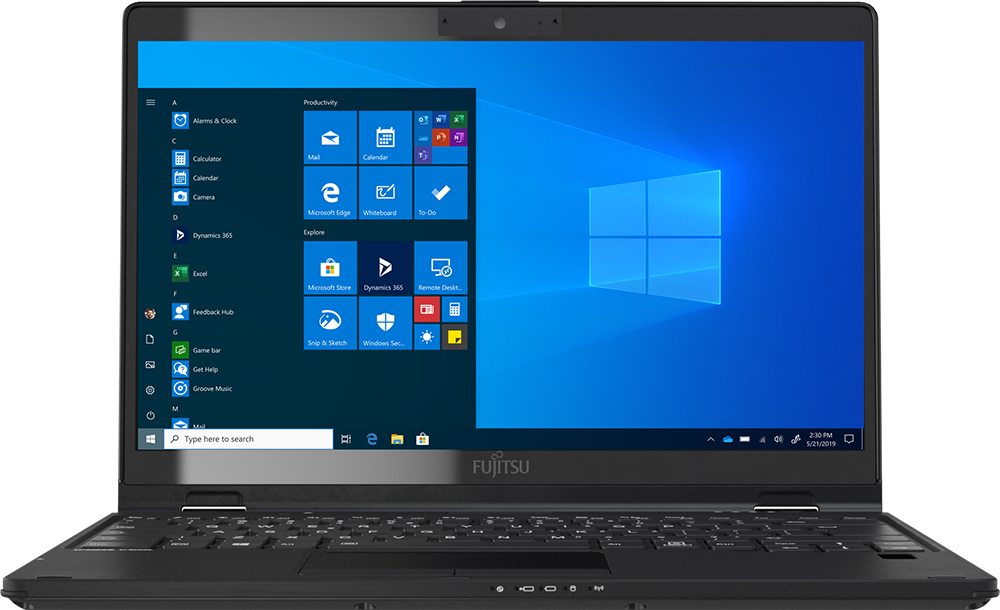Image resolution: width=1000 pixels, height=610 pixels.
Task: Open Documents from the Start rail
Action: pyautogui.click(x=150, y=339)
